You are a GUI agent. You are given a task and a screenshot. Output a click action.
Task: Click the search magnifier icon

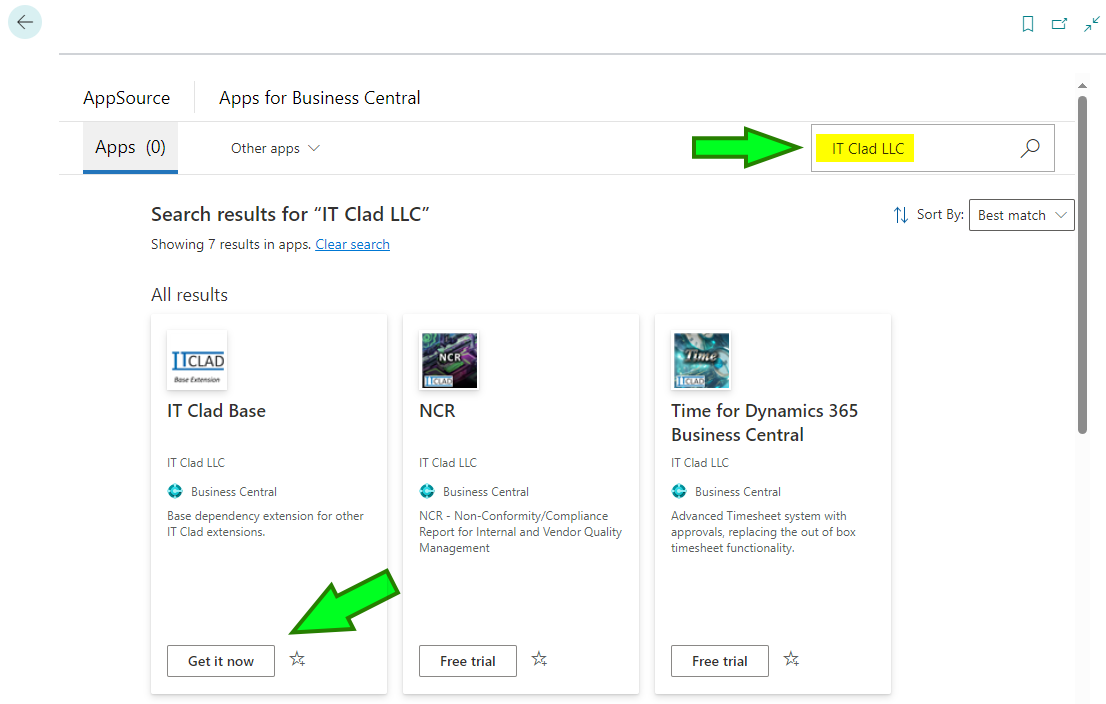click(1029, 147)
